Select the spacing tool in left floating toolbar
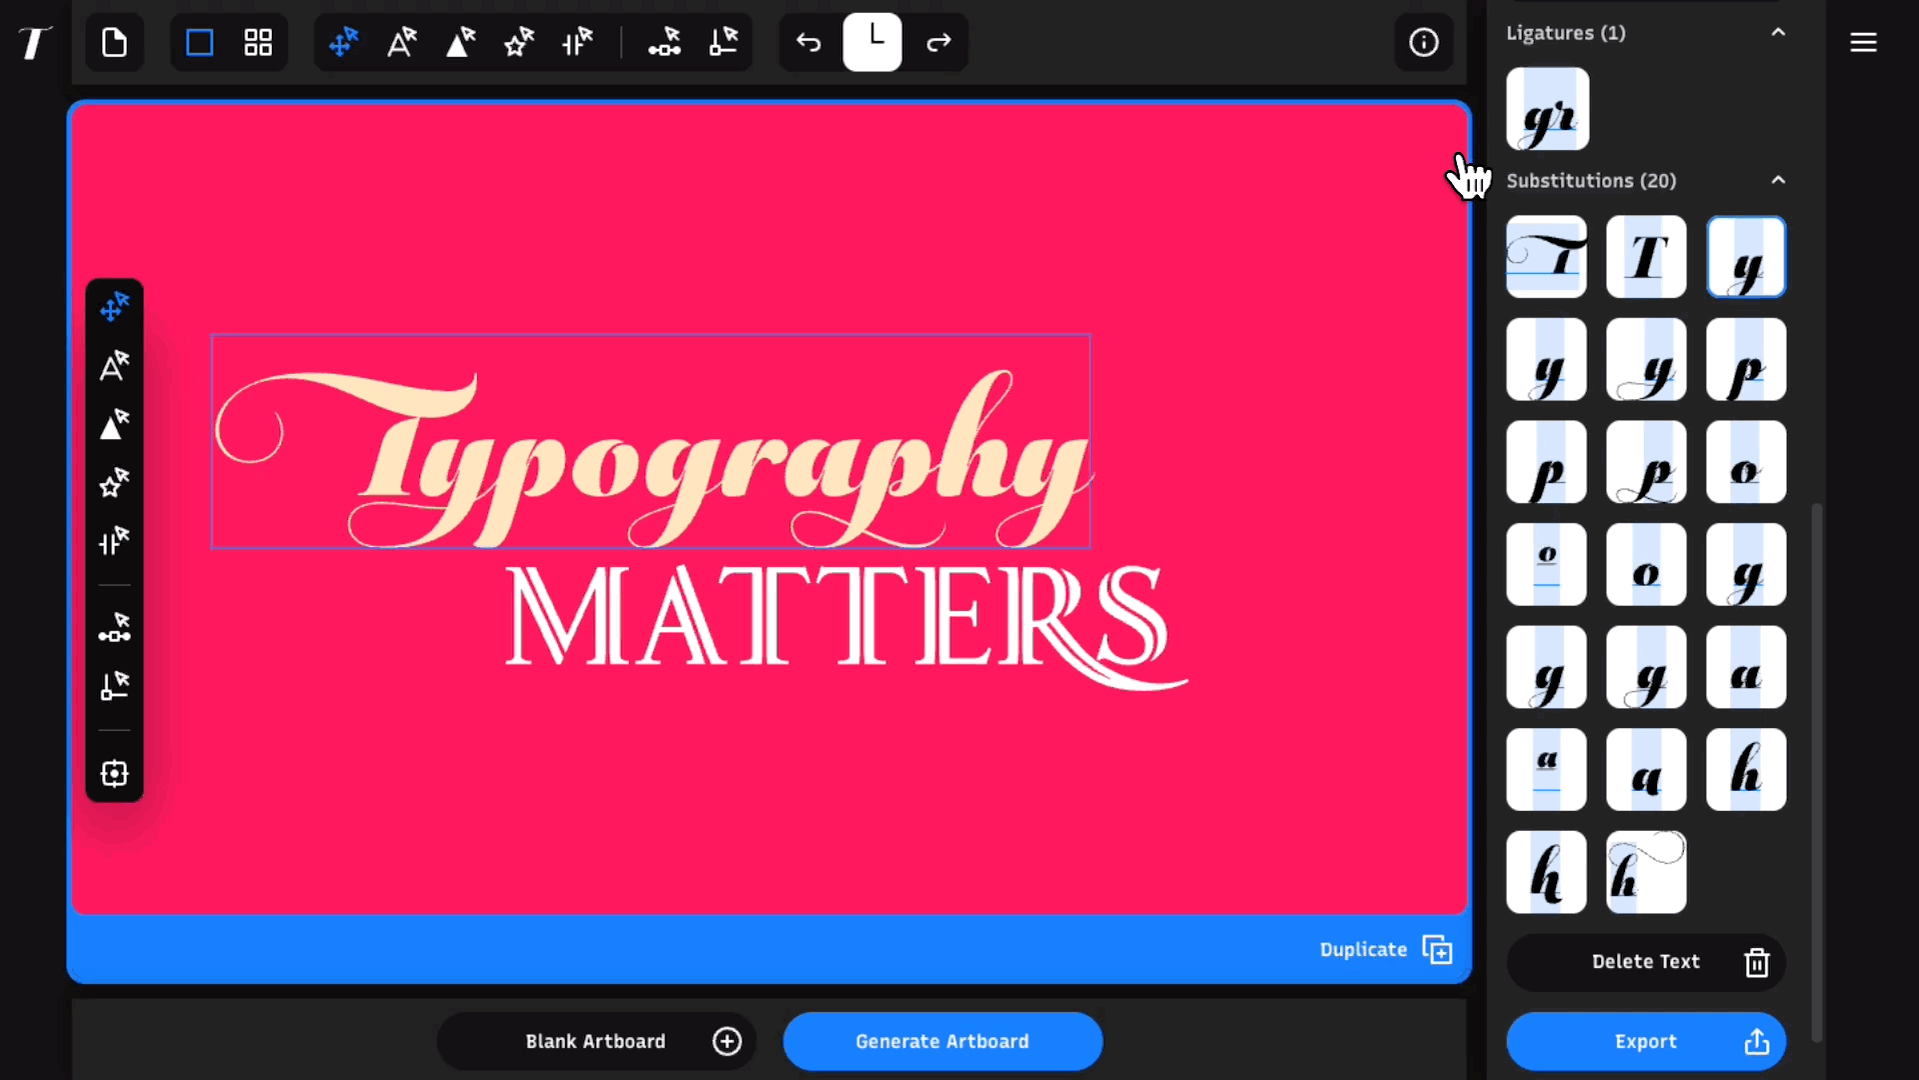The image size is (1919, 1080). click(x=114, y=541)
